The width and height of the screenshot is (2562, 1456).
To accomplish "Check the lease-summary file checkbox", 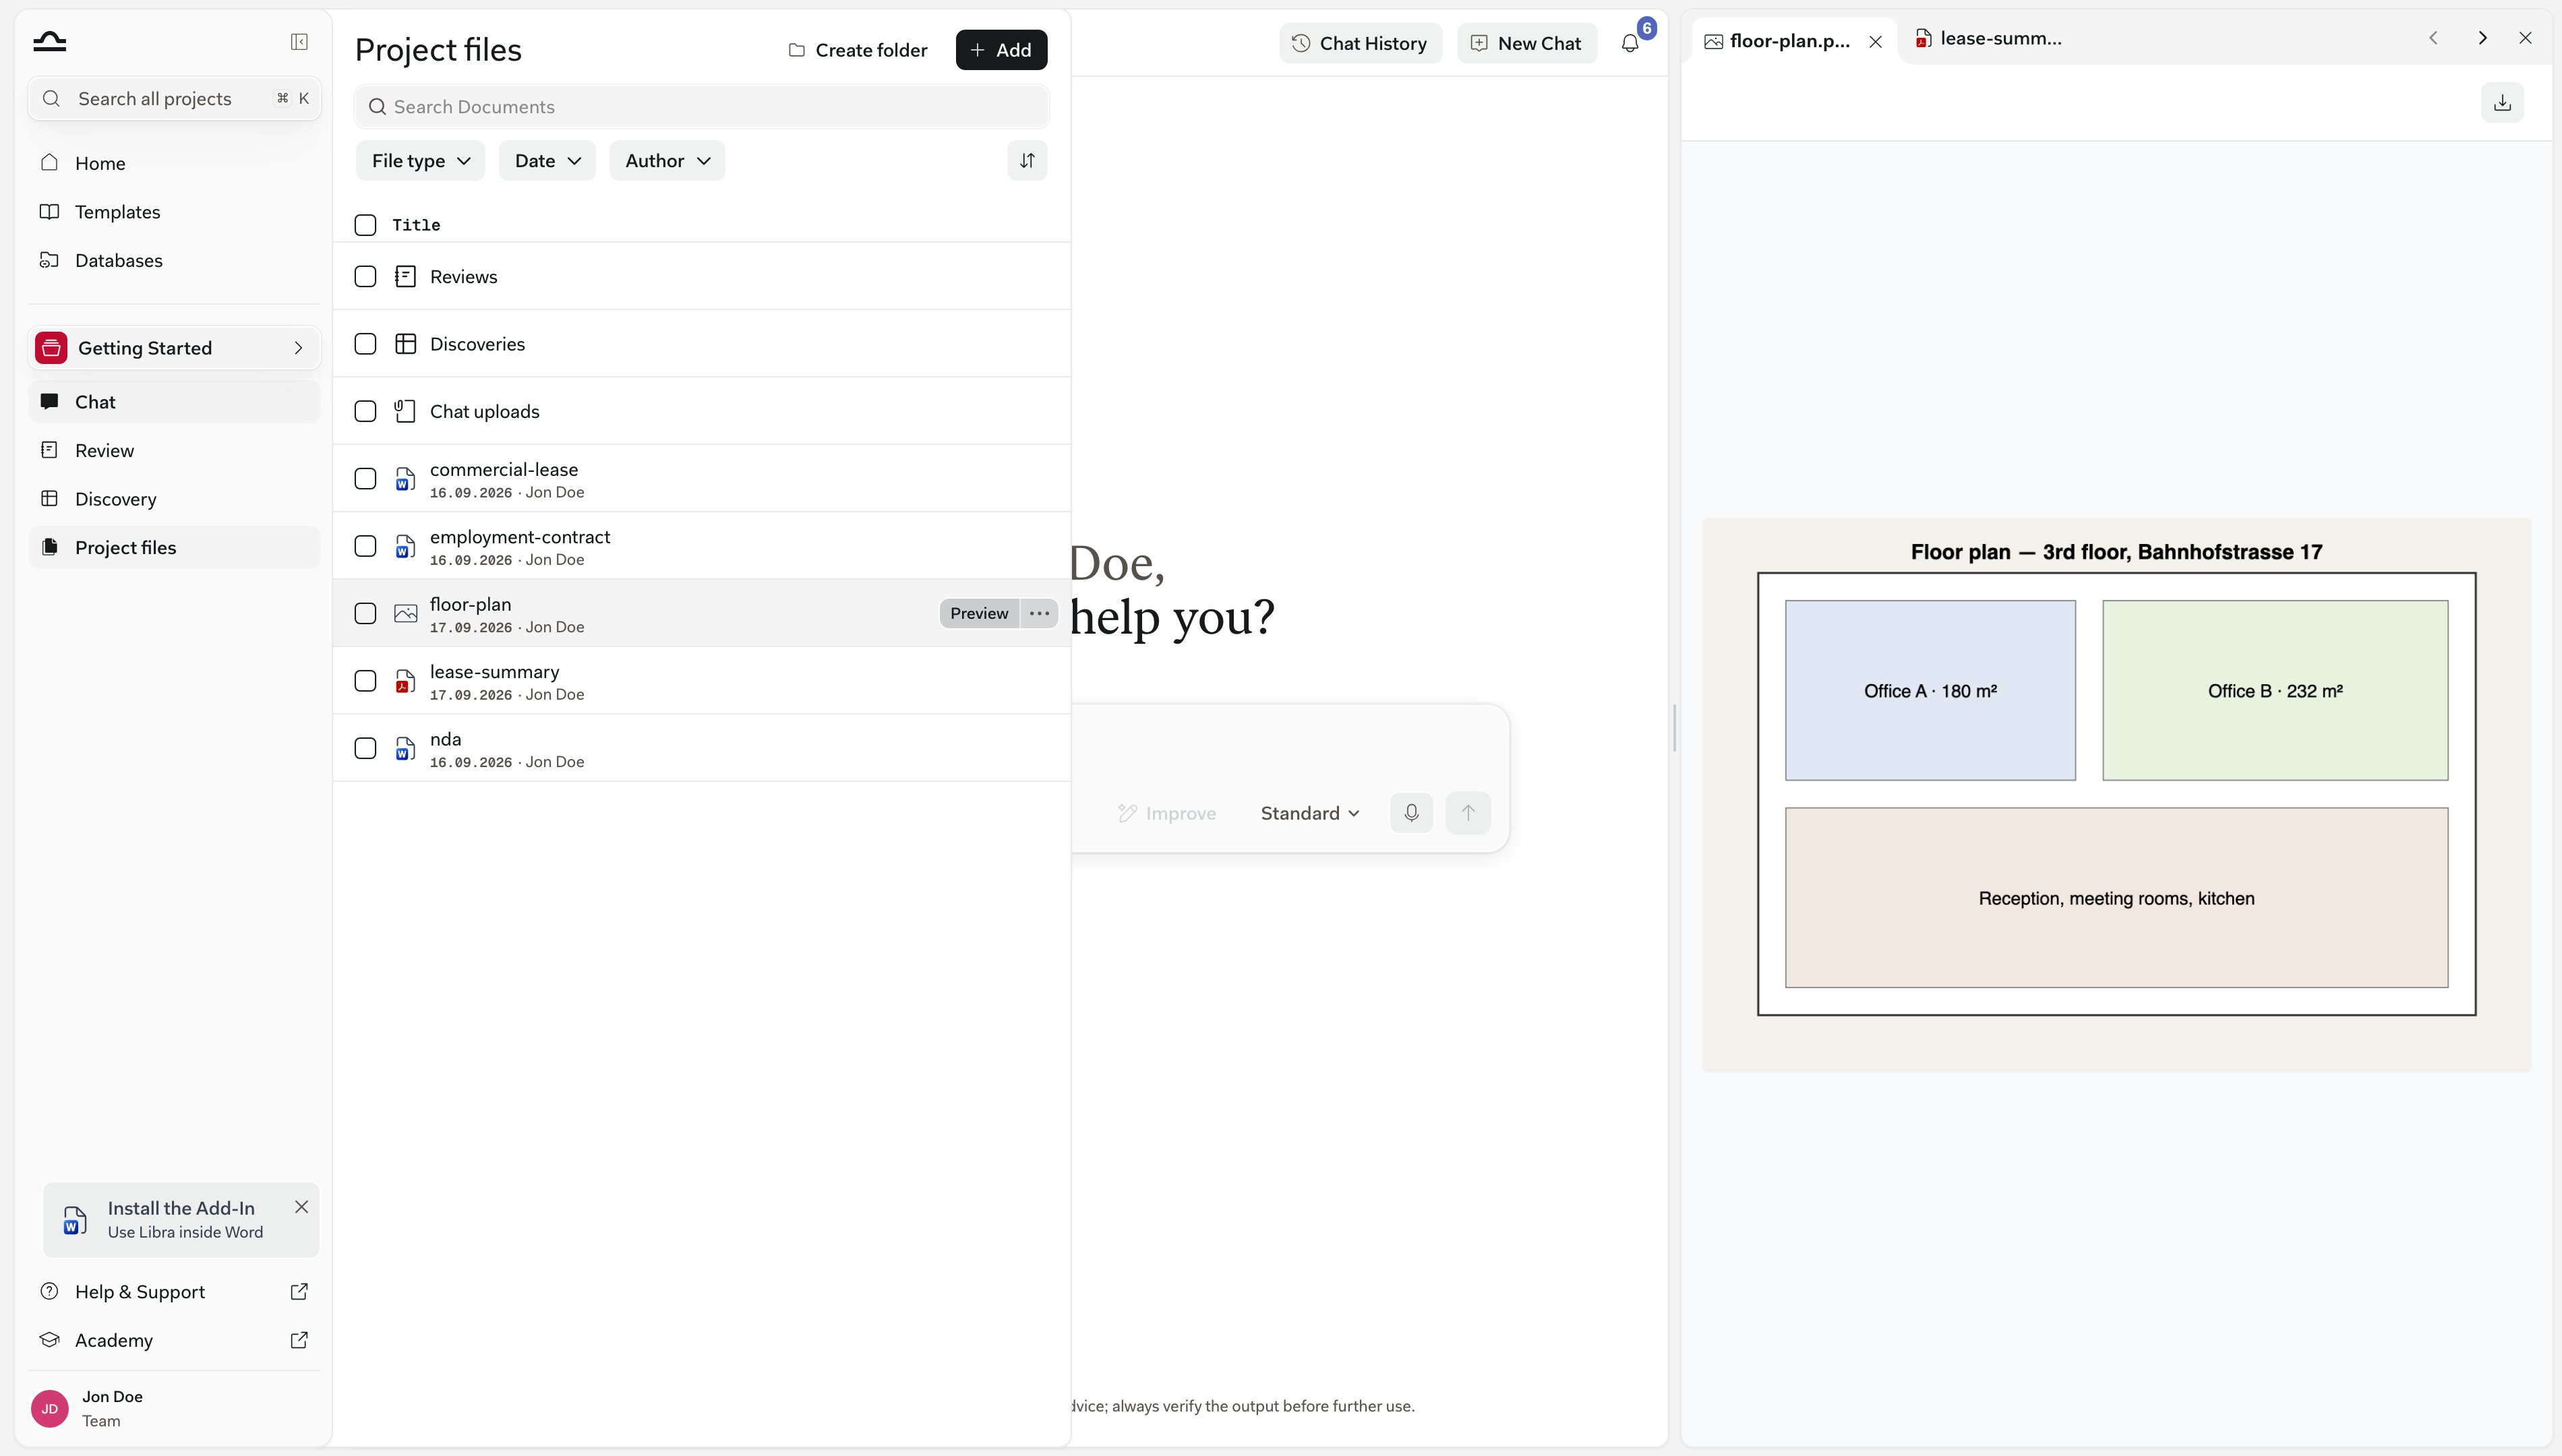I will click(365, 681).
